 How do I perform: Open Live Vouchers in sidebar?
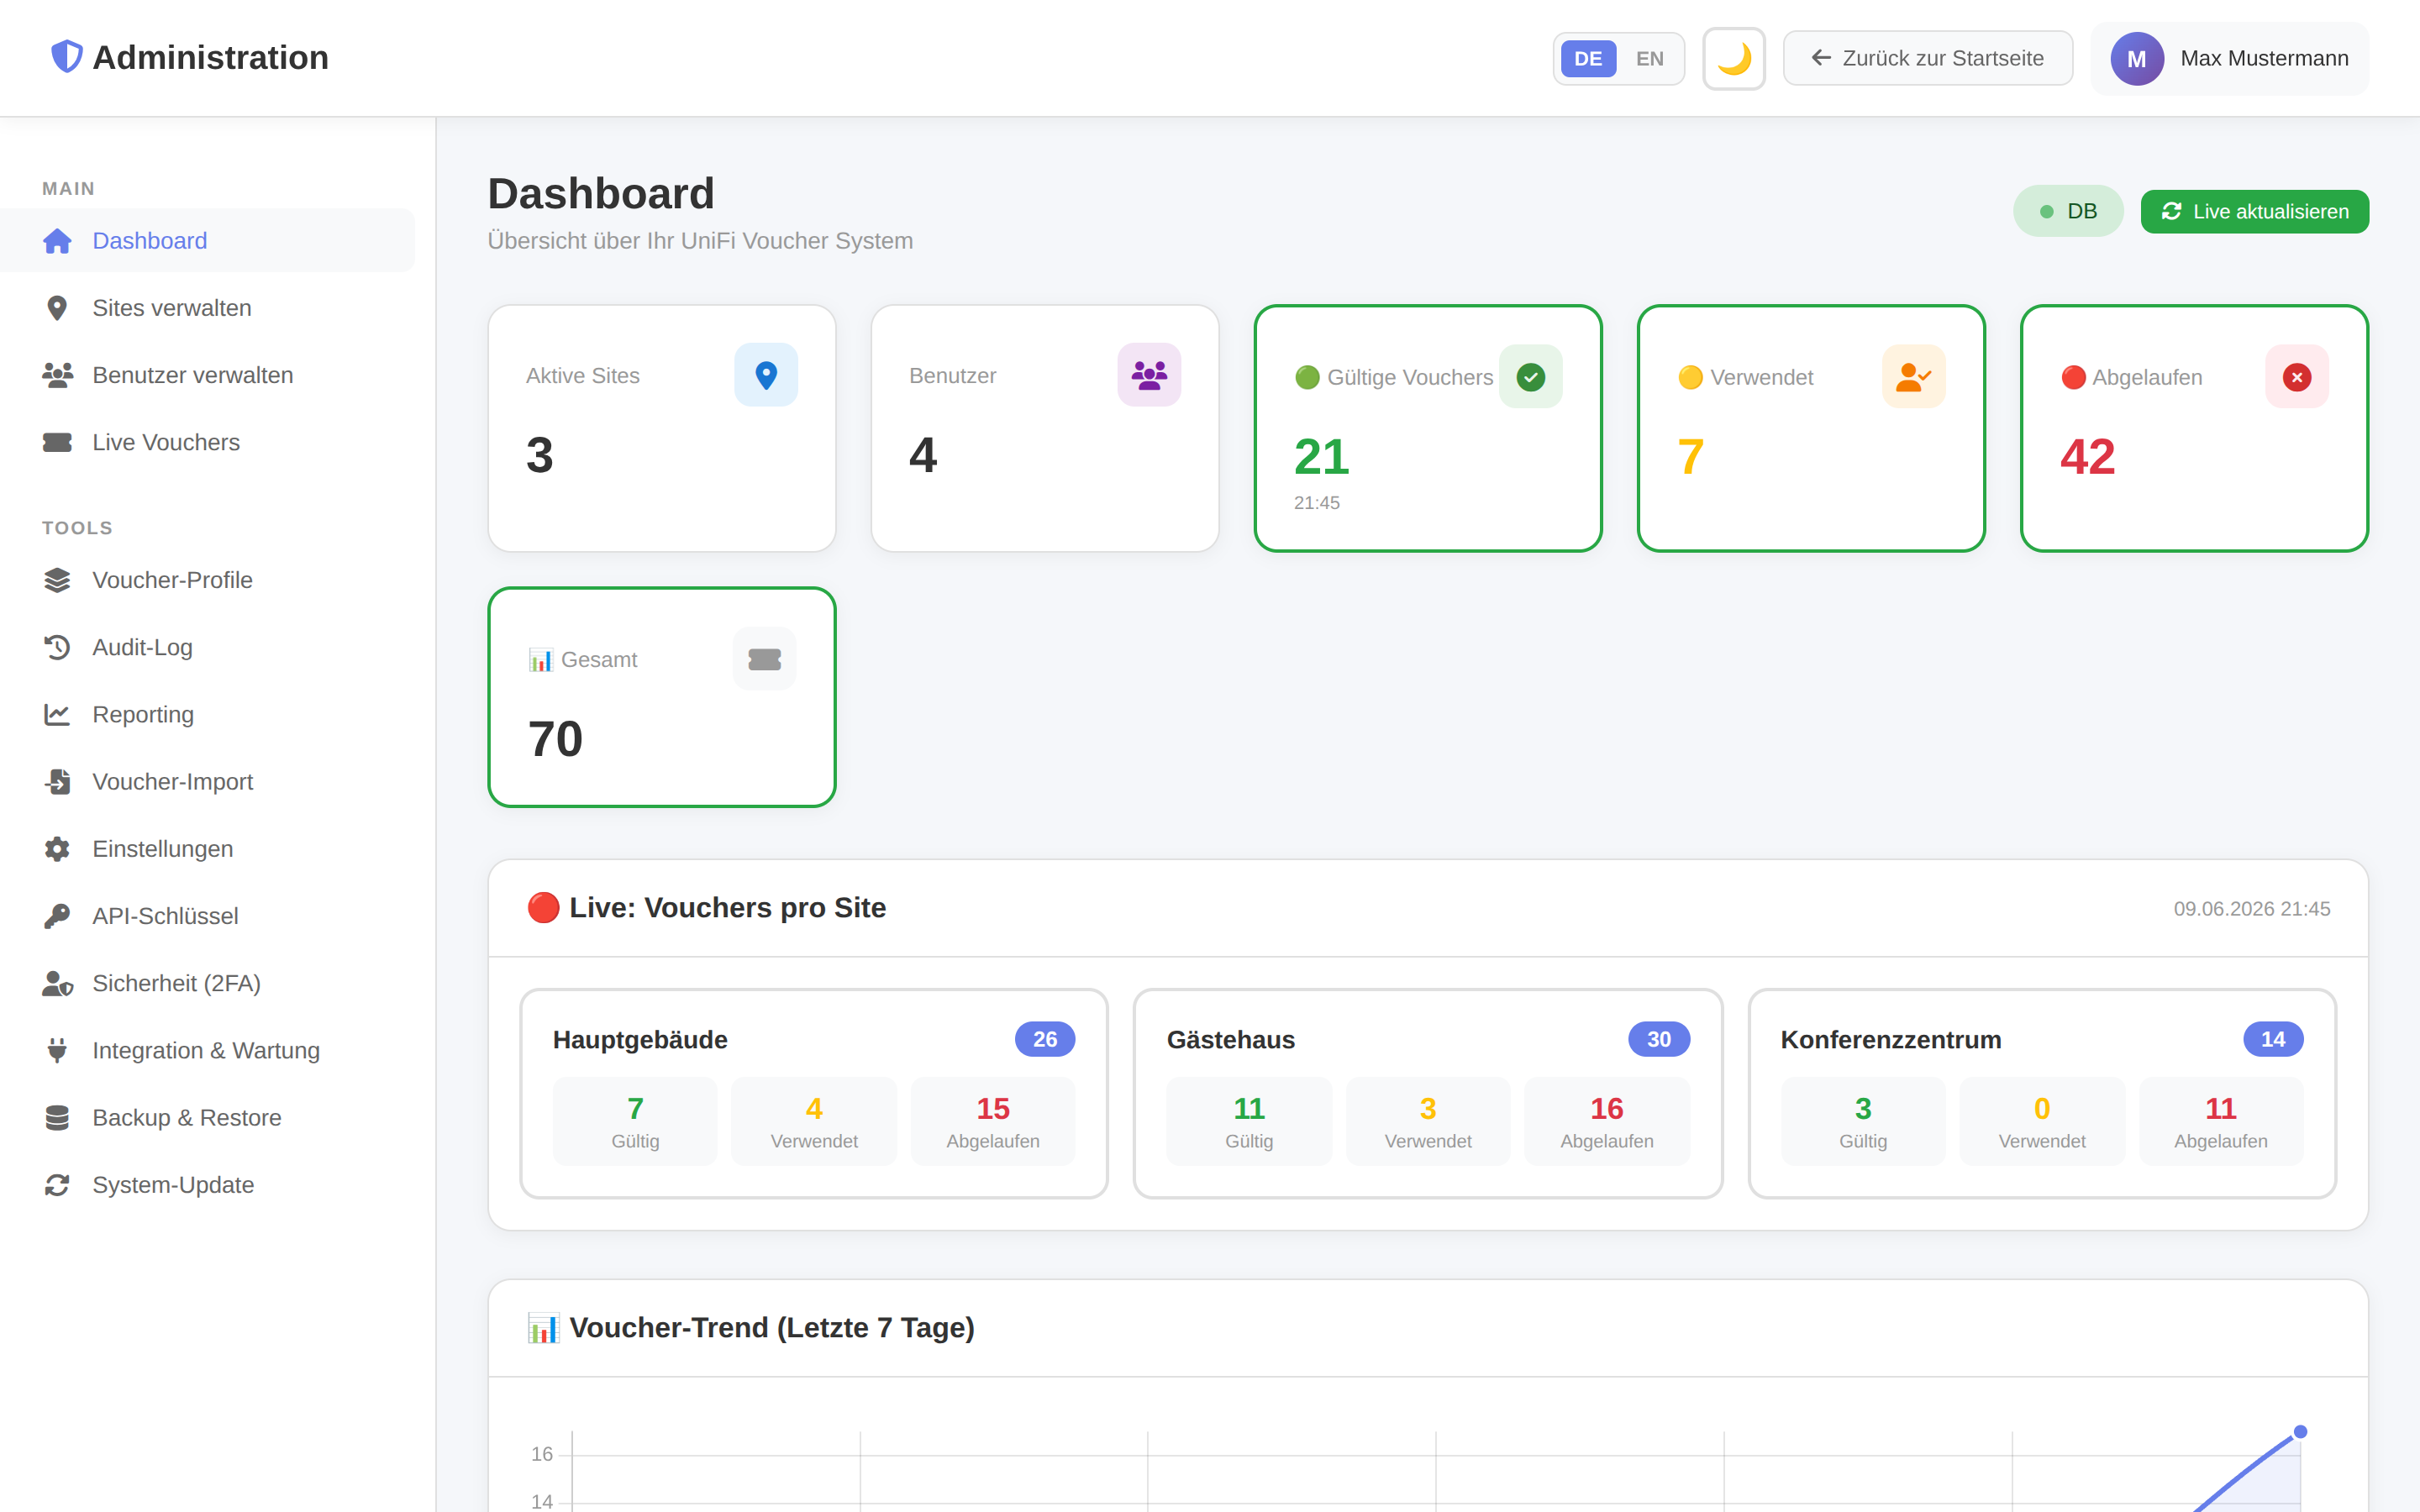click(207, 442)
